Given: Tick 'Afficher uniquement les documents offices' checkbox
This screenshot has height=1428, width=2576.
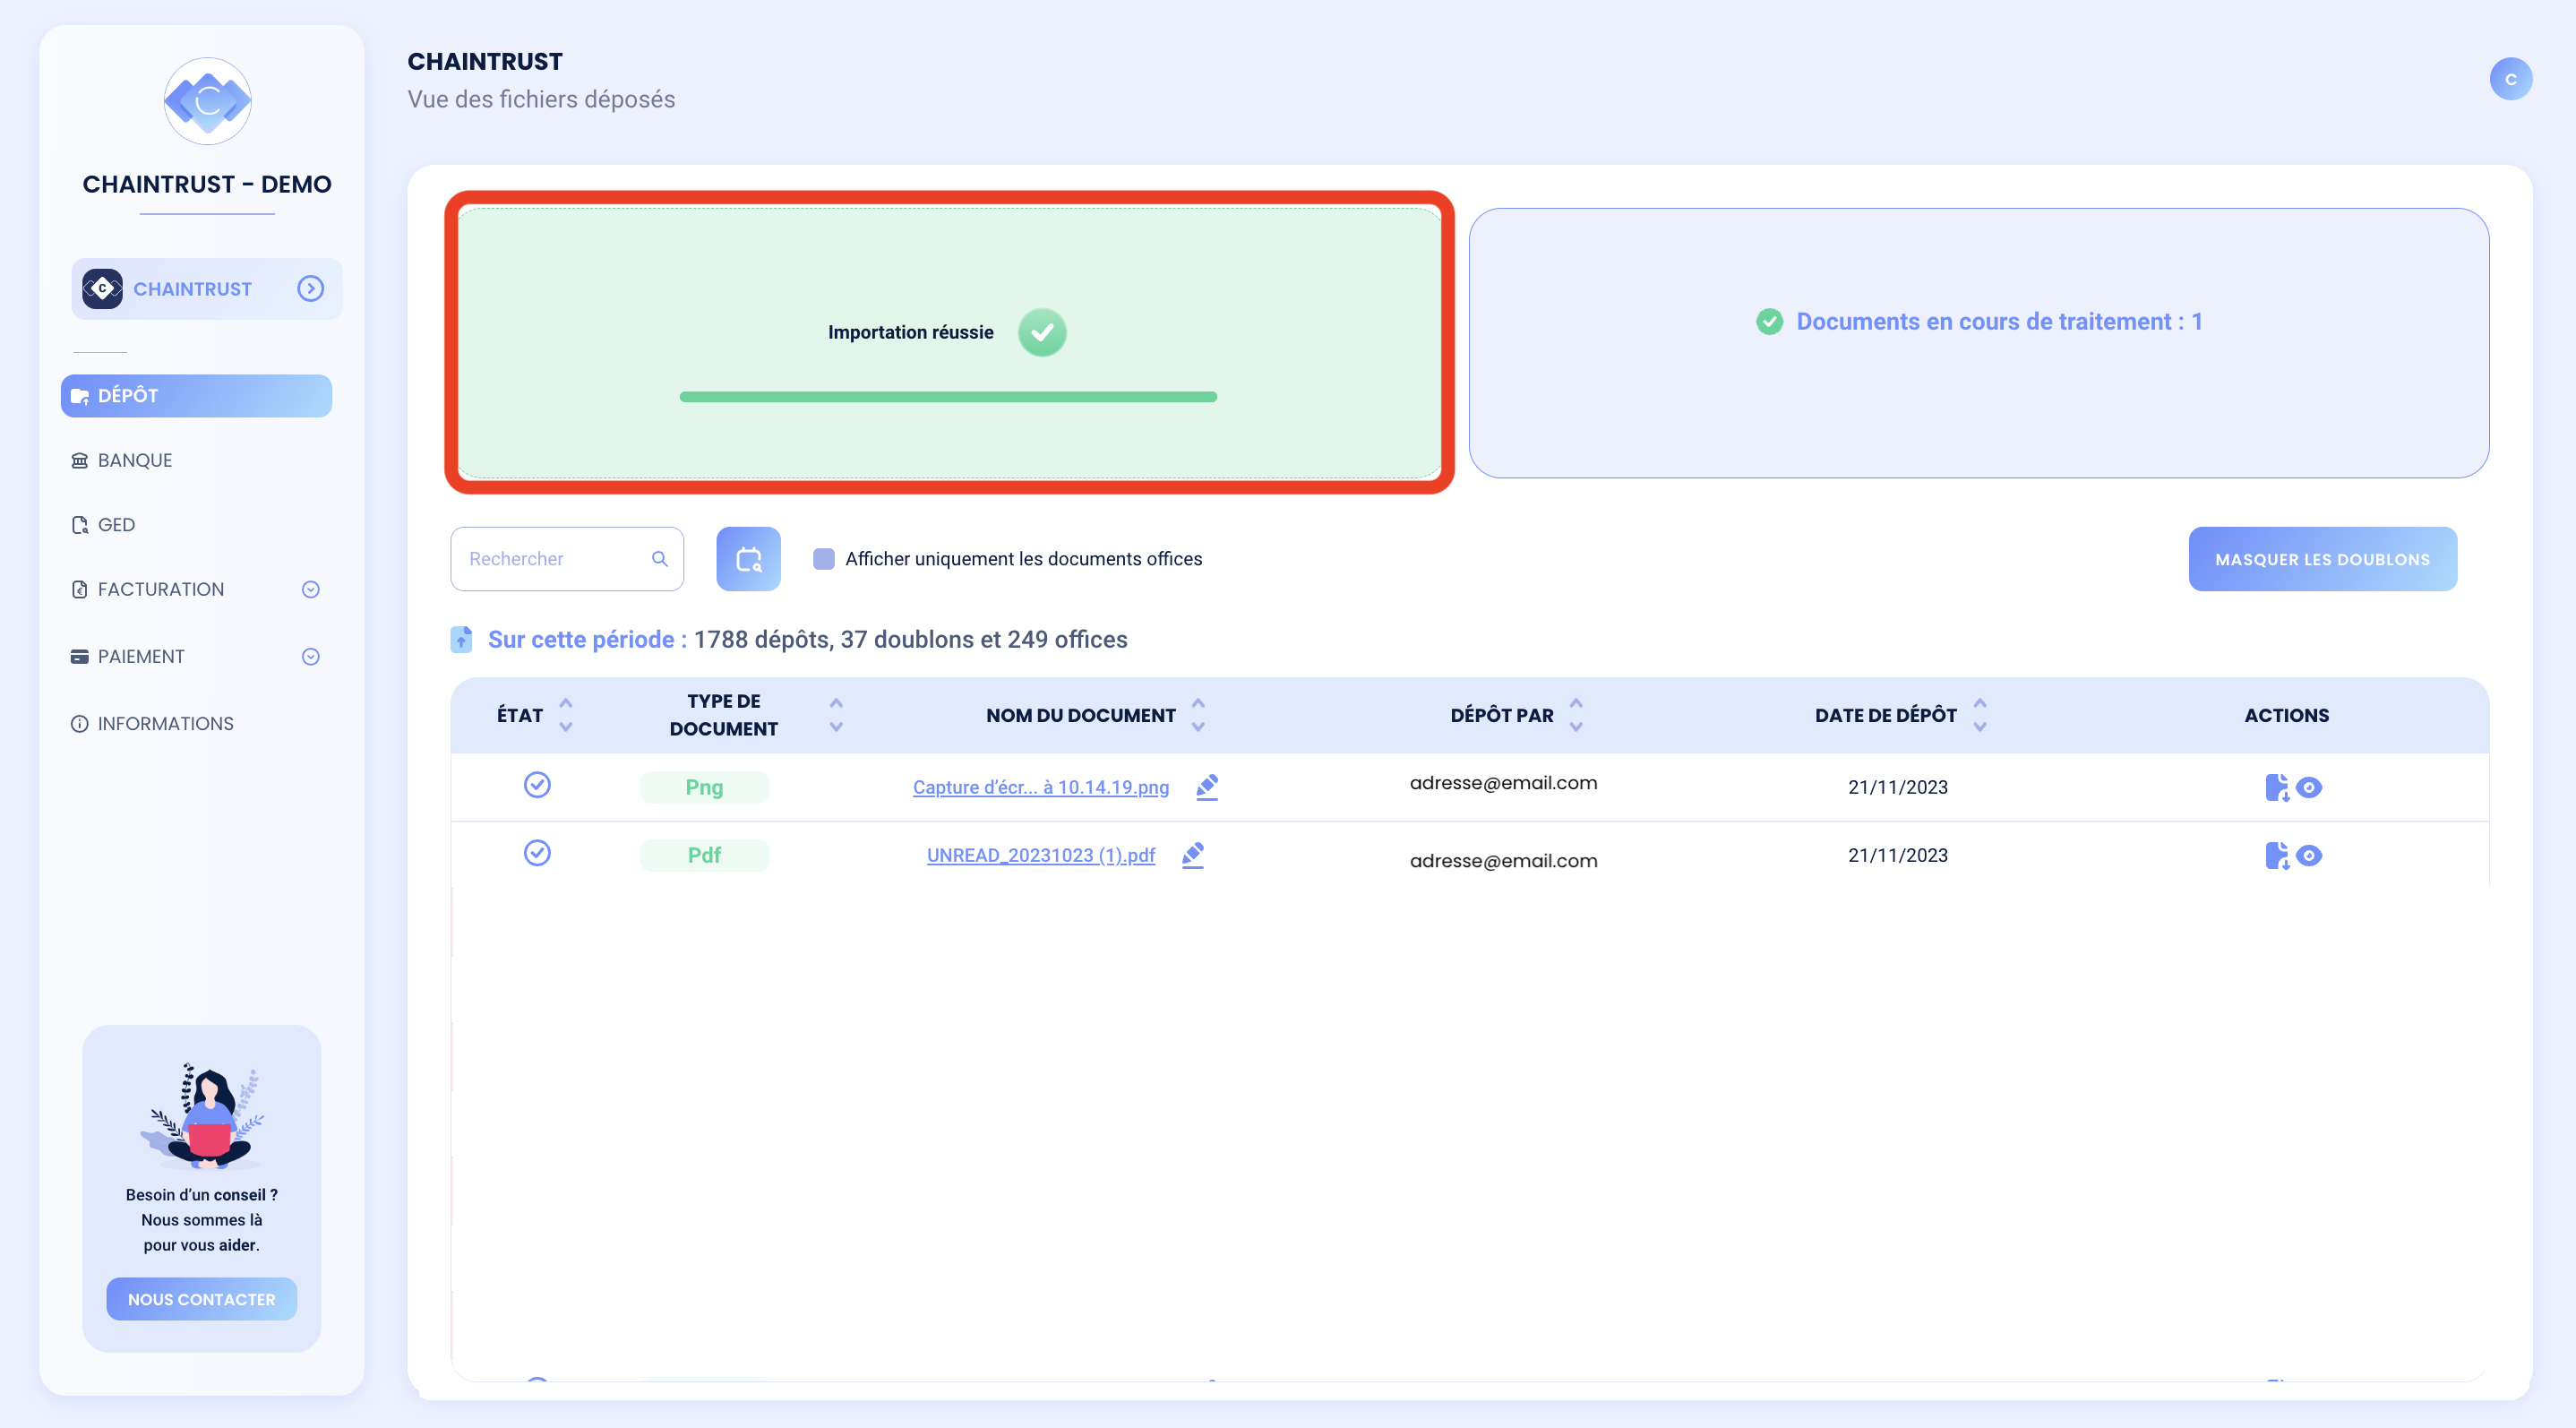Looking at the screenshot, I should 824,559.
